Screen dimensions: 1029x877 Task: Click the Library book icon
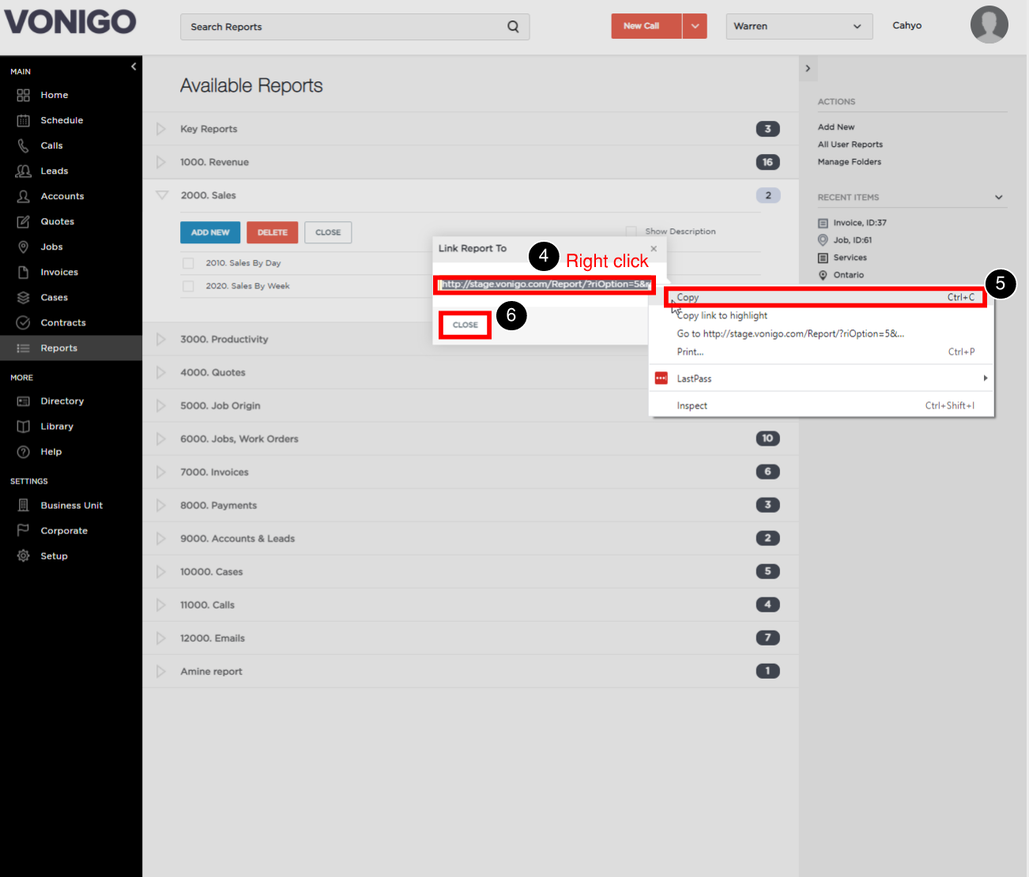(23, 426)
